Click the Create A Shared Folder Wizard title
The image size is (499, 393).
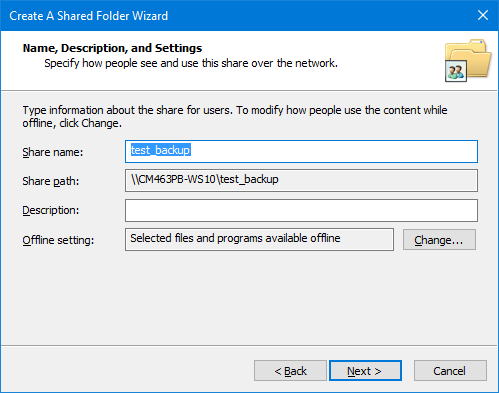(x=89, y=16)
